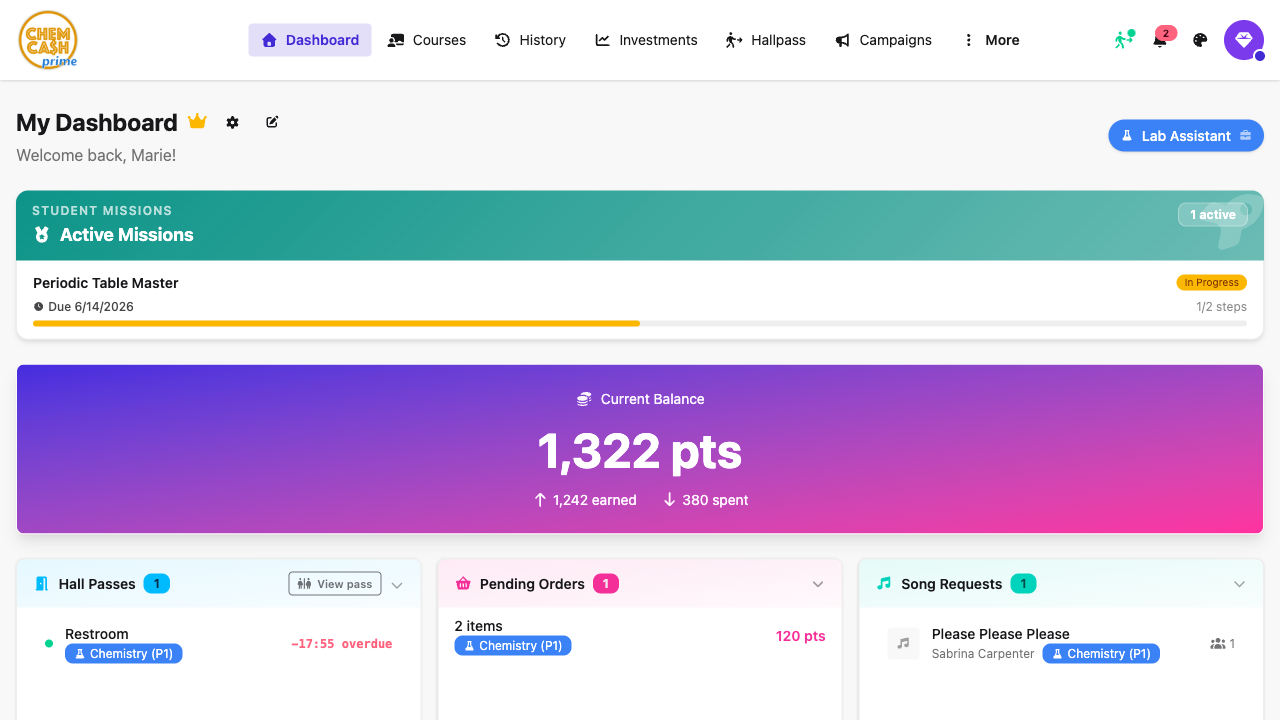Open the 2 items pending order

pyautogui.click(x=640, y=637)
